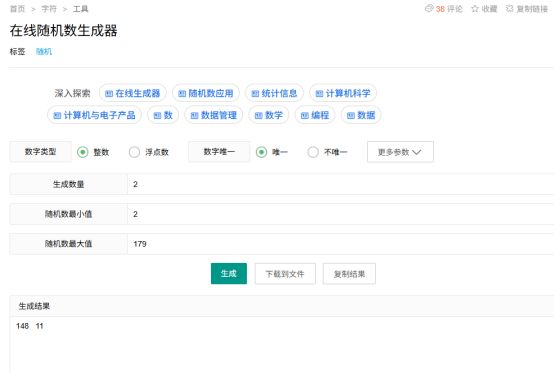This screenshot has height=374, width=554.
Task: Select the 整数 radio button
Action: (83, 152)
